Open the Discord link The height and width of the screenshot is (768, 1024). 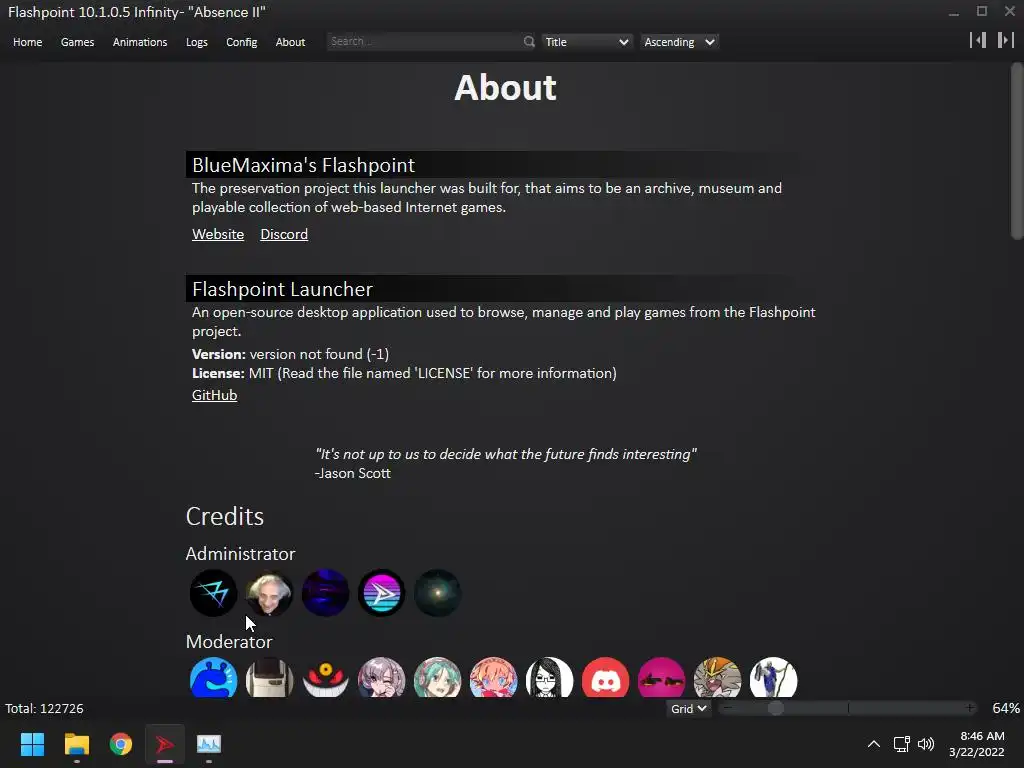pos(284,234)
